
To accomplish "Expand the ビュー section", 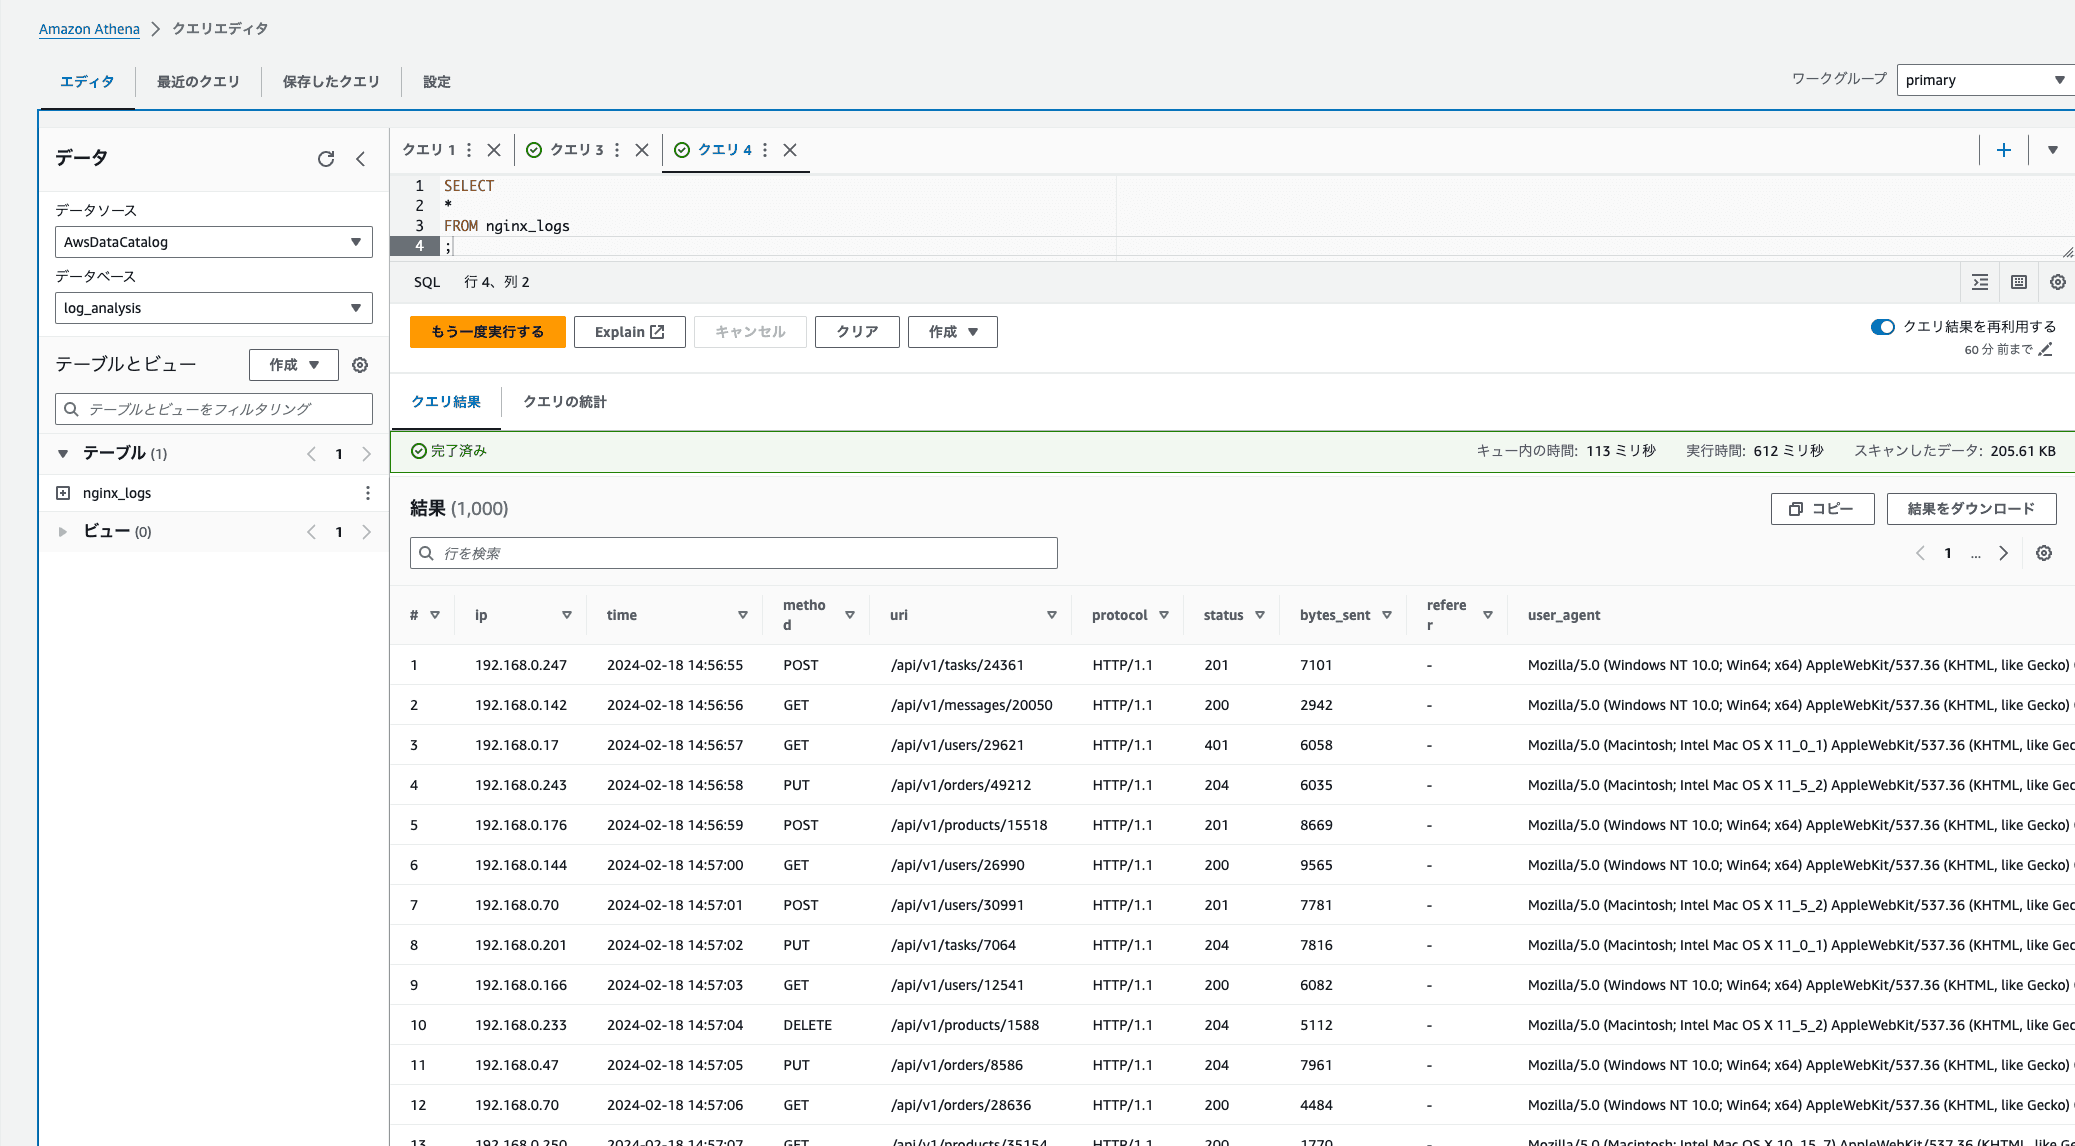I will click(x=63, y=532).
